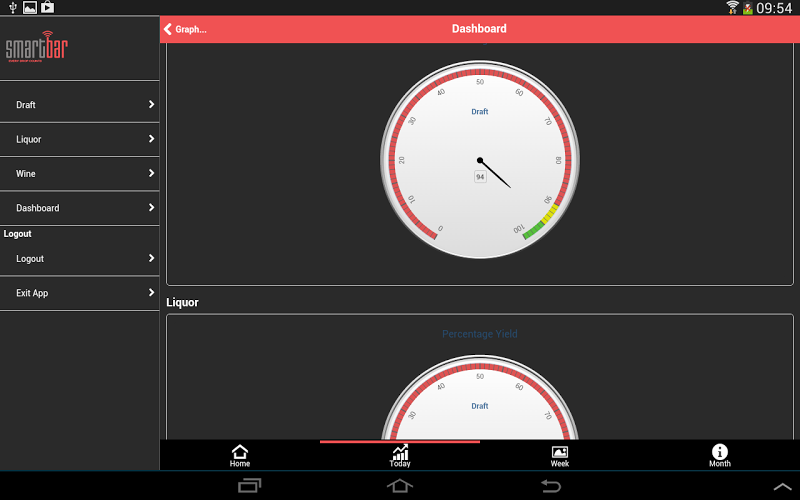This screenshot has height=500, width=800.
Task: Click the back arrow icon in header
Action: [167, 29]
